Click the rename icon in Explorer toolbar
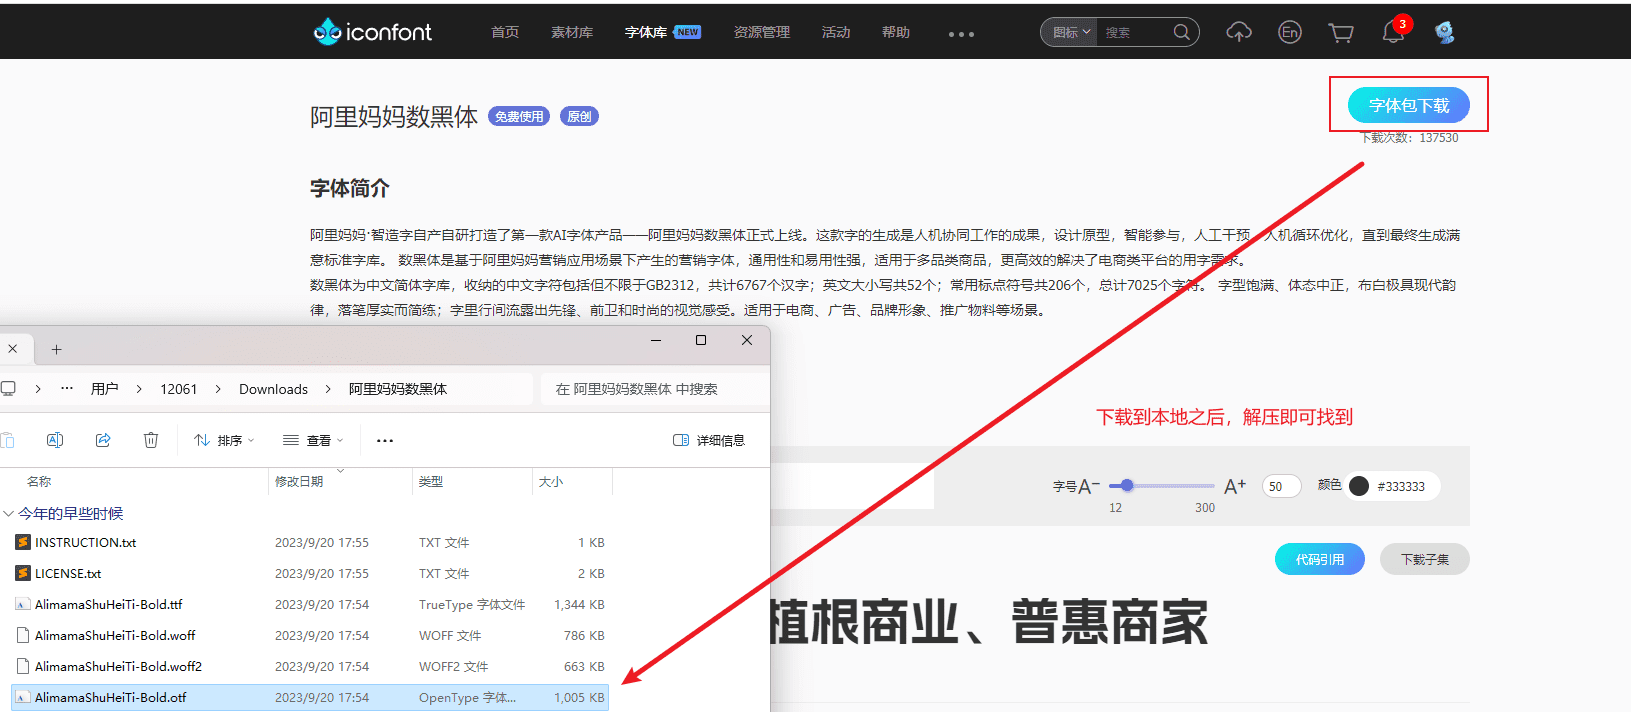Screen dimensions: 1631x712 point(55,440)
